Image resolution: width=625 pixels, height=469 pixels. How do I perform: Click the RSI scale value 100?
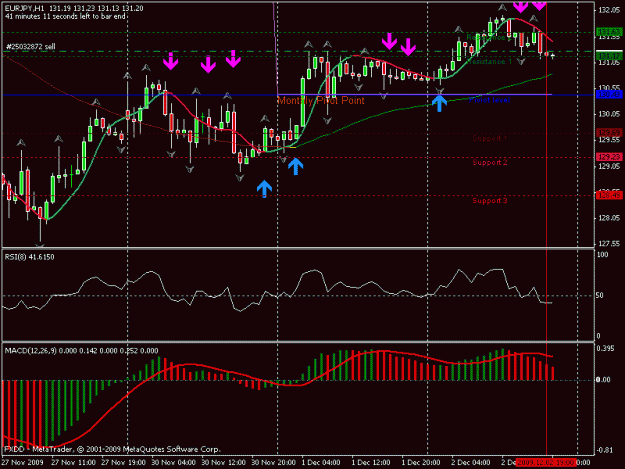click(603, 255)
